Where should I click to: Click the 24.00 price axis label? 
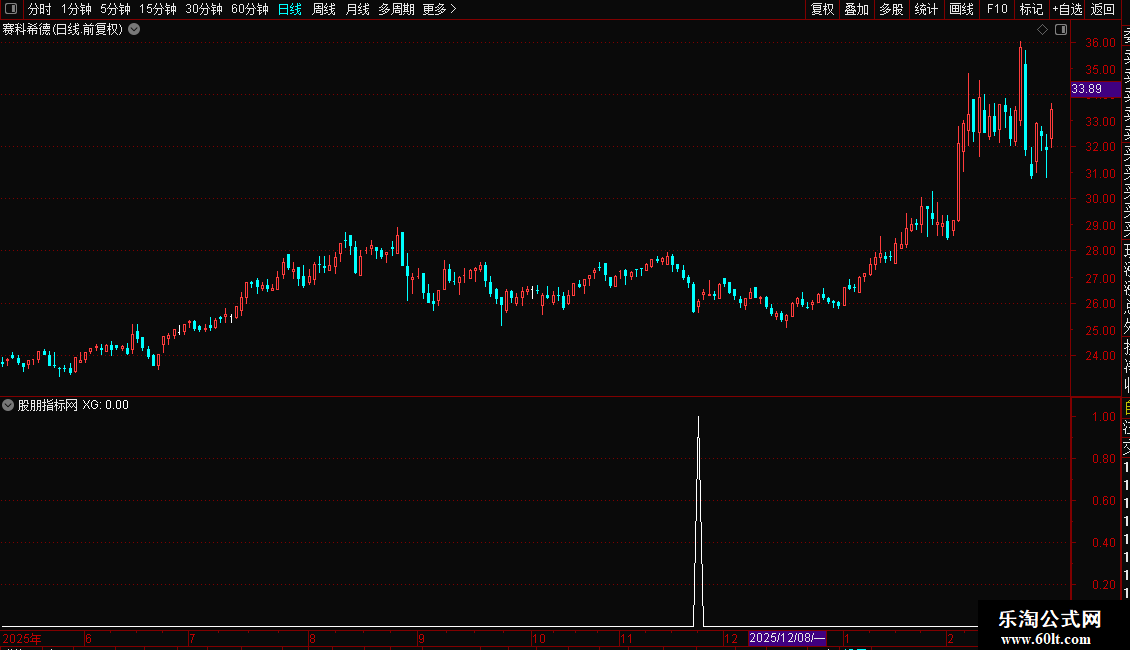pos(1100,355)
